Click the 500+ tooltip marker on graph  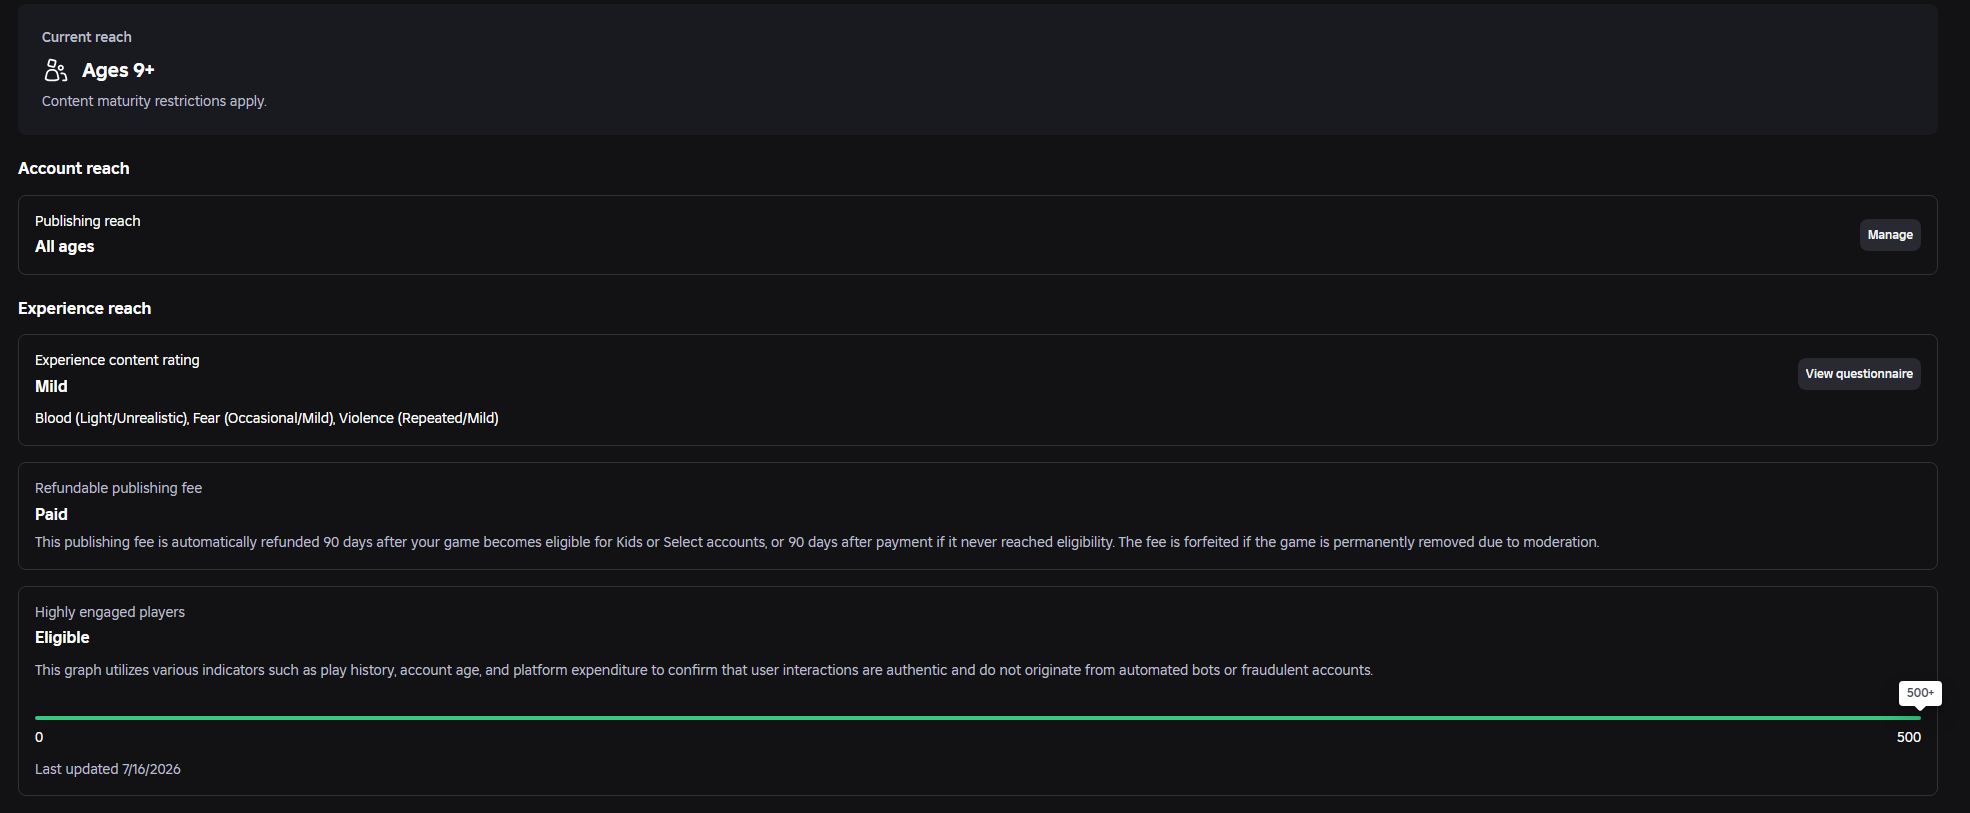tap(1920, 693)
